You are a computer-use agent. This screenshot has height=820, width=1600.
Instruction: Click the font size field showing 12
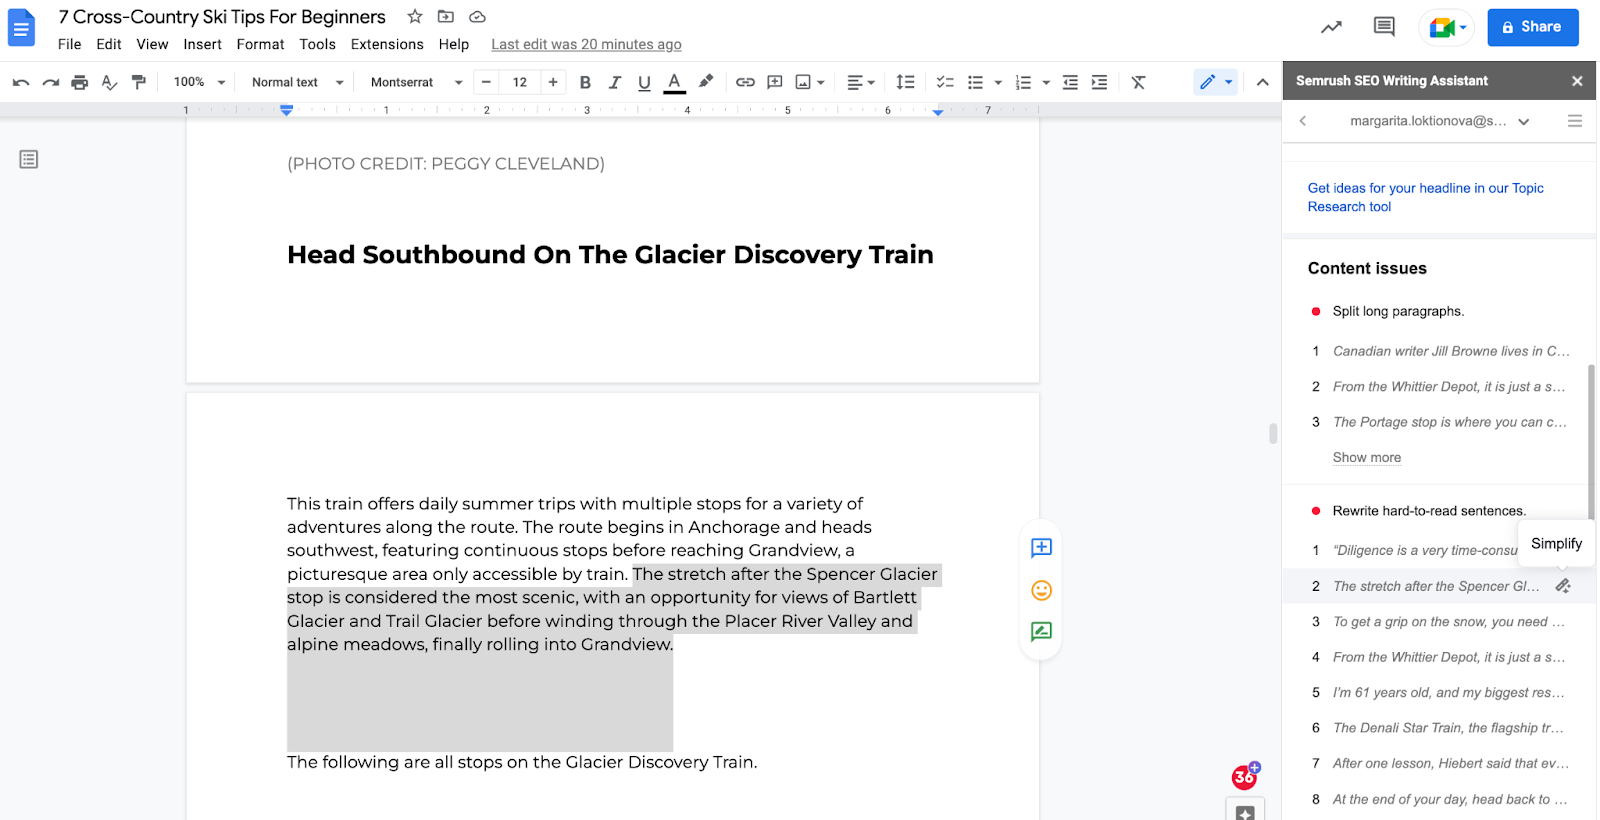pyautogui.click(x=520, y=82)
